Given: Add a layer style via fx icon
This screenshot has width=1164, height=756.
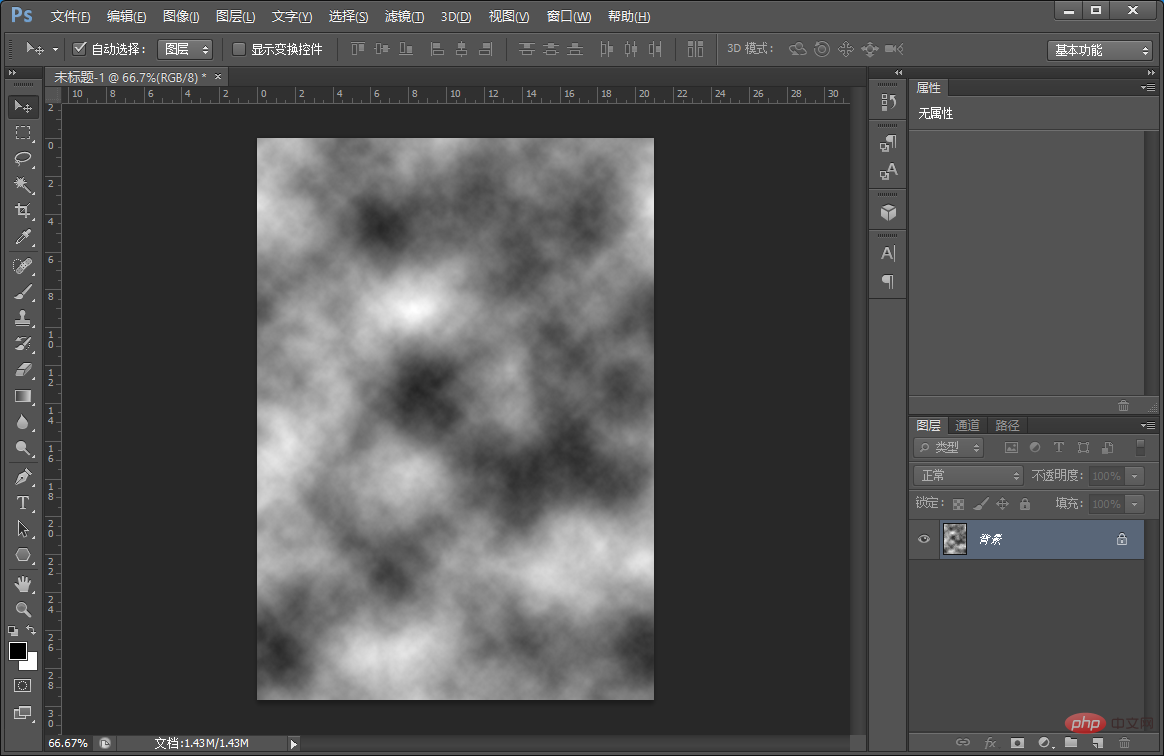Looking at the screenshot, I should click(990, 743).
